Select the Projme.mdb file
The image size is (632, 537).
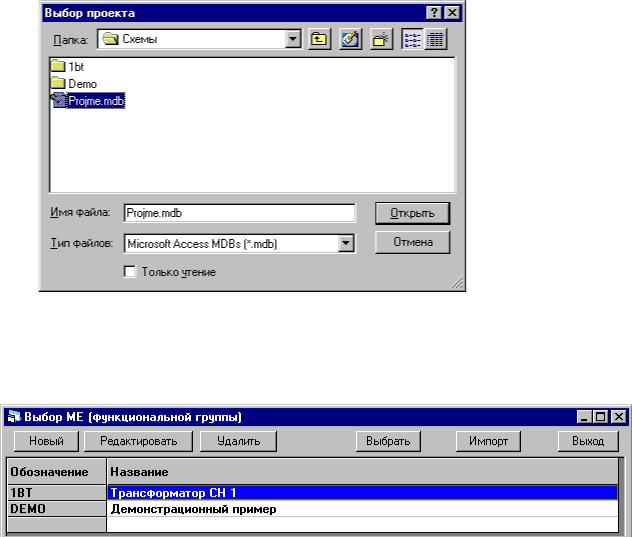[96, 100]
